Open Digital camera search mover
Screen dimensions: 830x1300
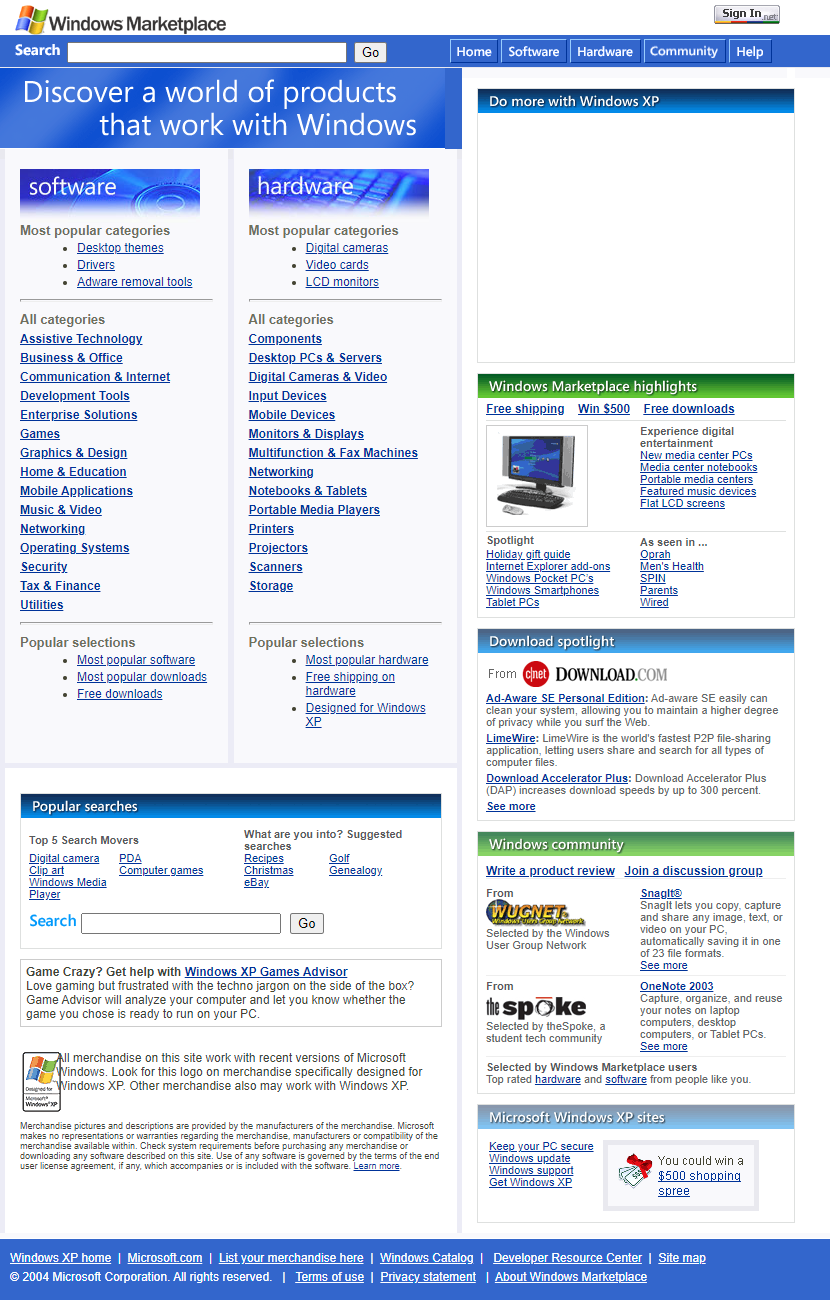pyautogui.click(x=64, y=858)
